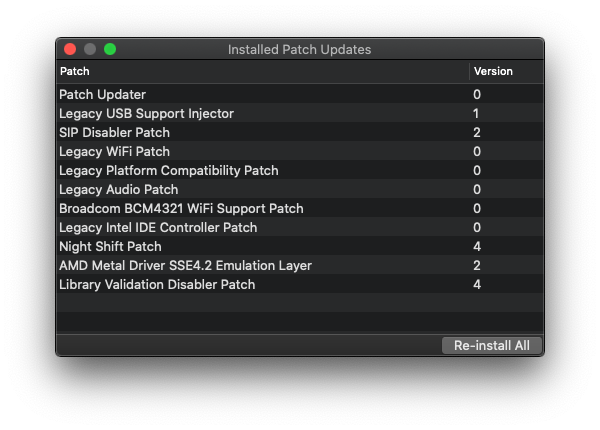Screen dimensions: 600x430
Task: Sort by the Version column header
Action: tap(507, 72)
